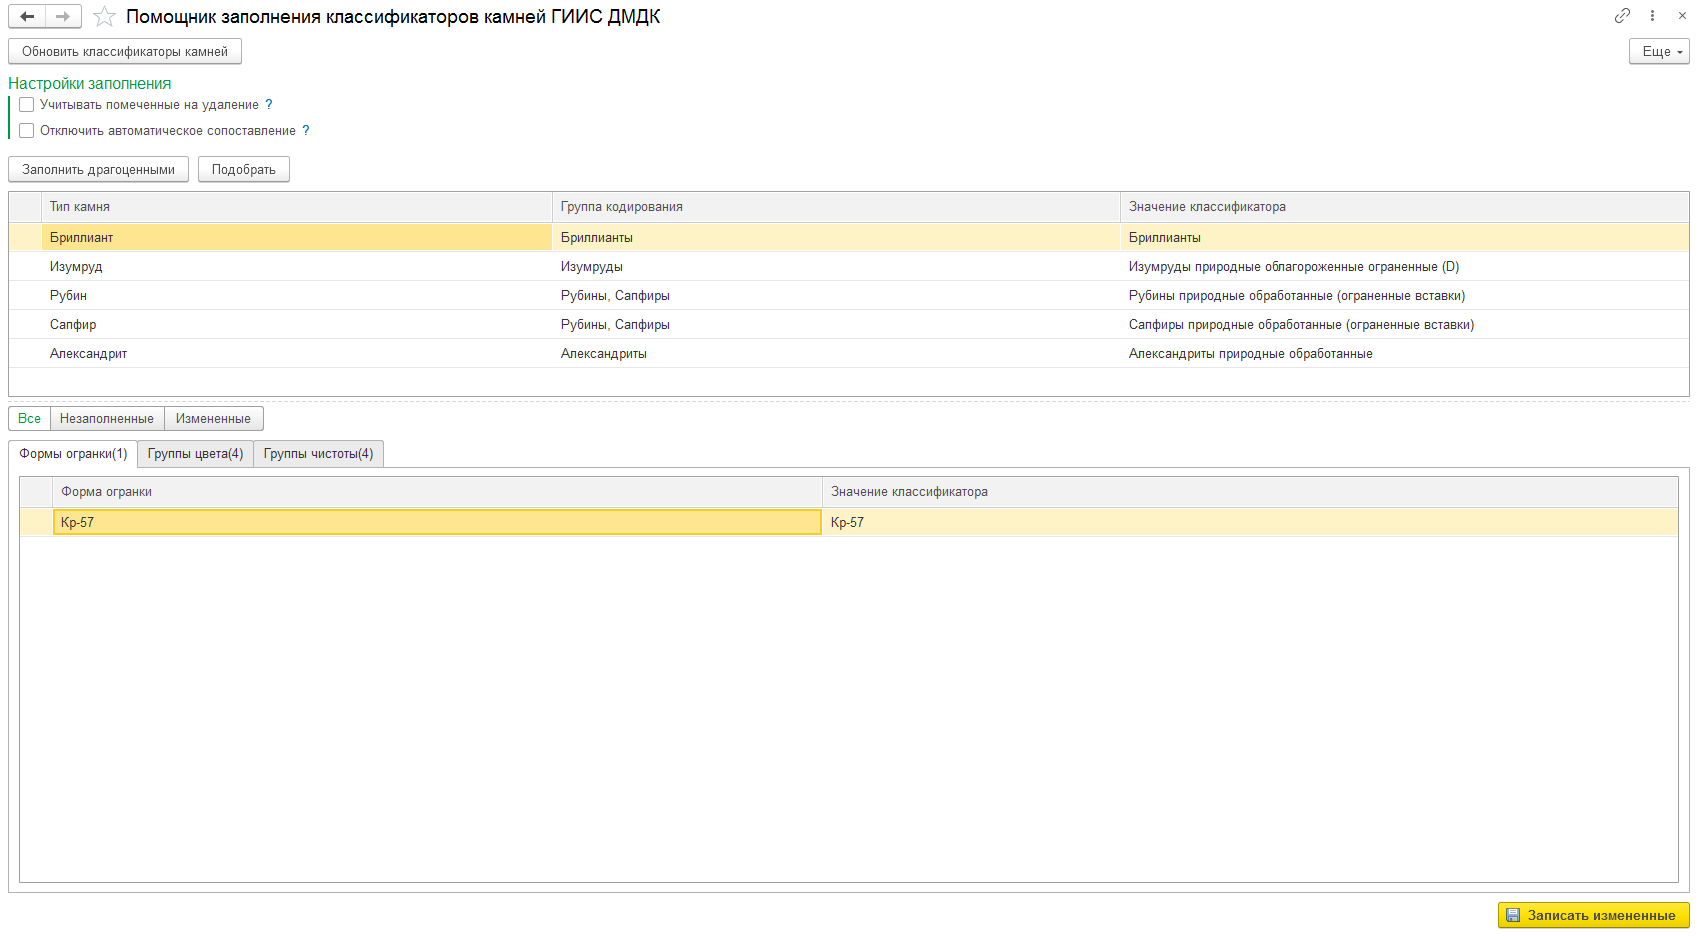The image size is (1699, 936).
Task: Filter by 'Измененные' rows
Action: 213,418
